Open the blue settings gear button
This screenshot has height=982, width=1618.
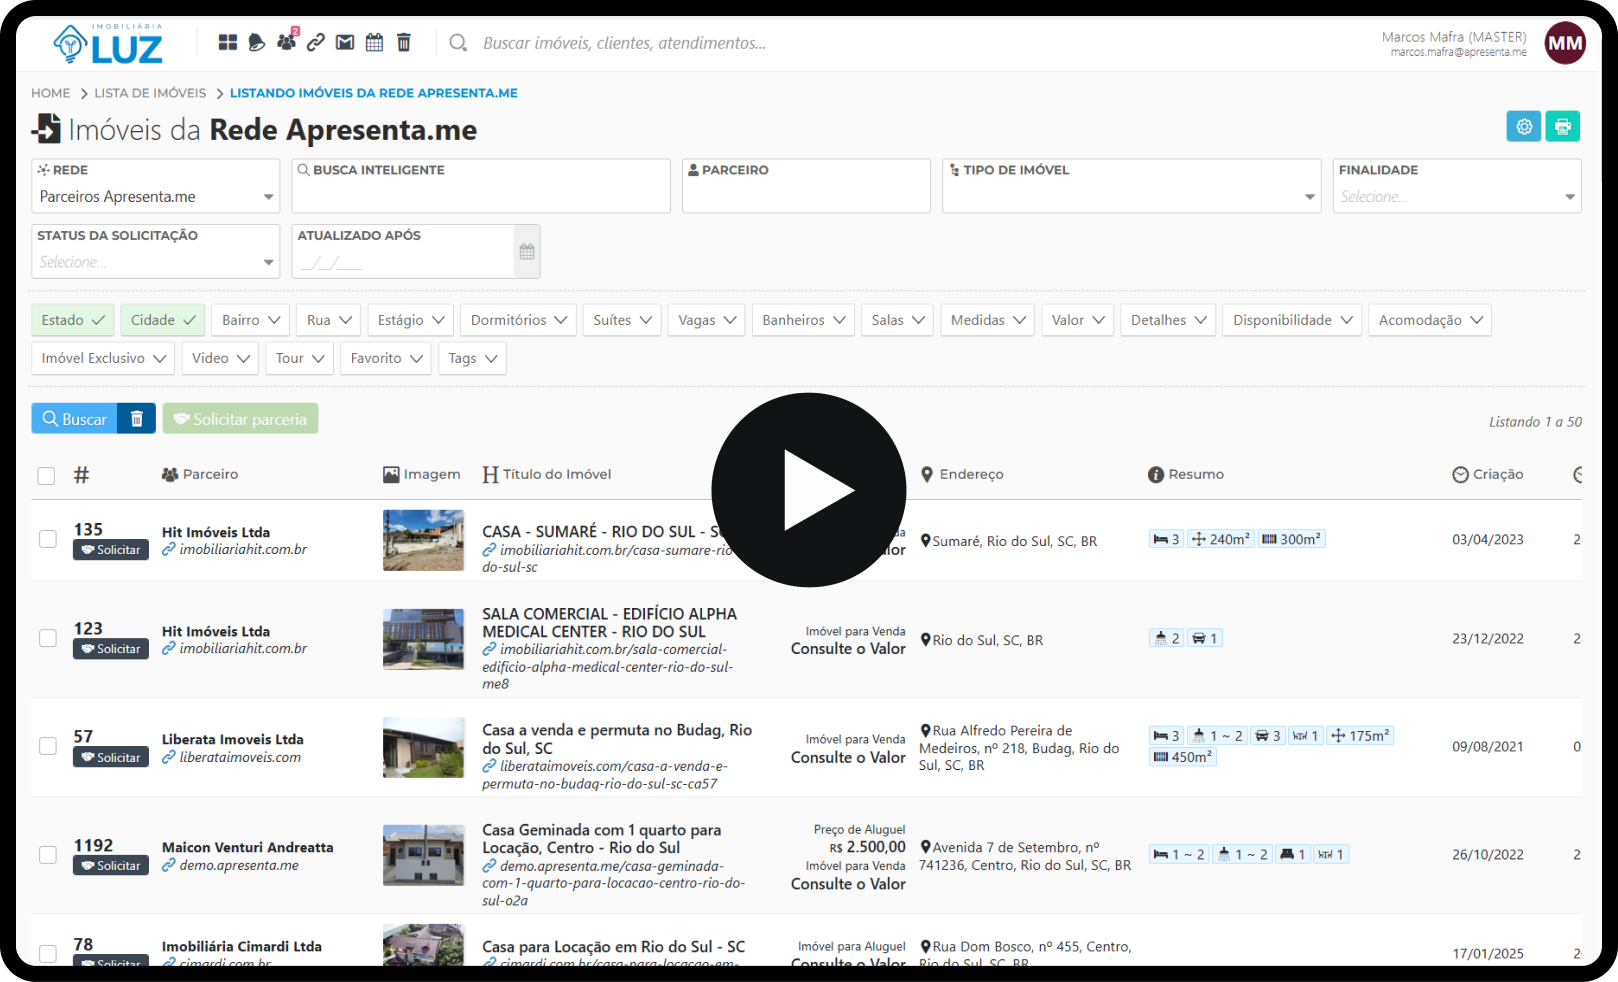point(1523,126)
